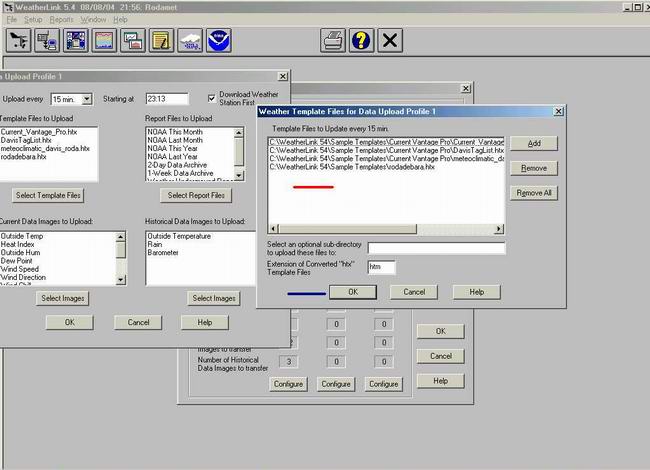Screen dimensions: 650x470
Task: Select Current_Vantage_Pro.htx in Template Files list
Action: [39, 132]
